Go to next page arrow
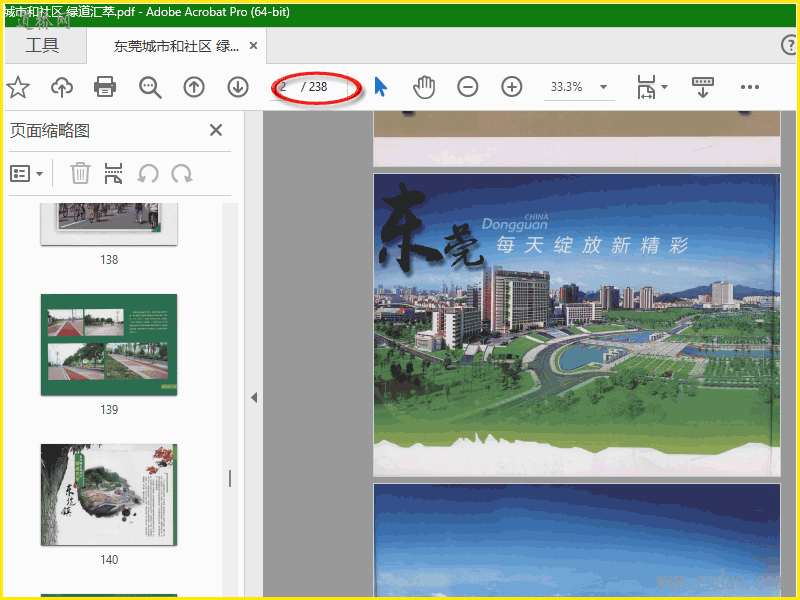Image resolution: width=800 pixels, height=600 pixels. pos(238,87)
